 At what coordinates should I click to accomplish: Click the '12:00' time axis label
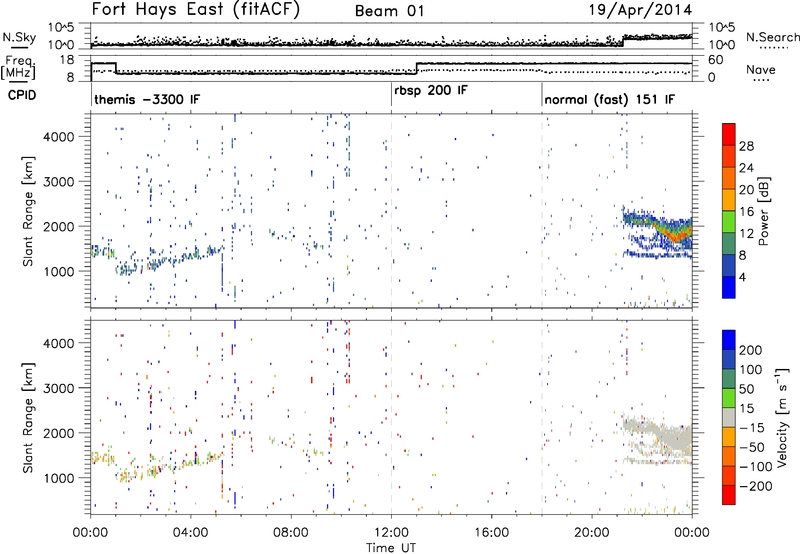(x=391, y=533)
